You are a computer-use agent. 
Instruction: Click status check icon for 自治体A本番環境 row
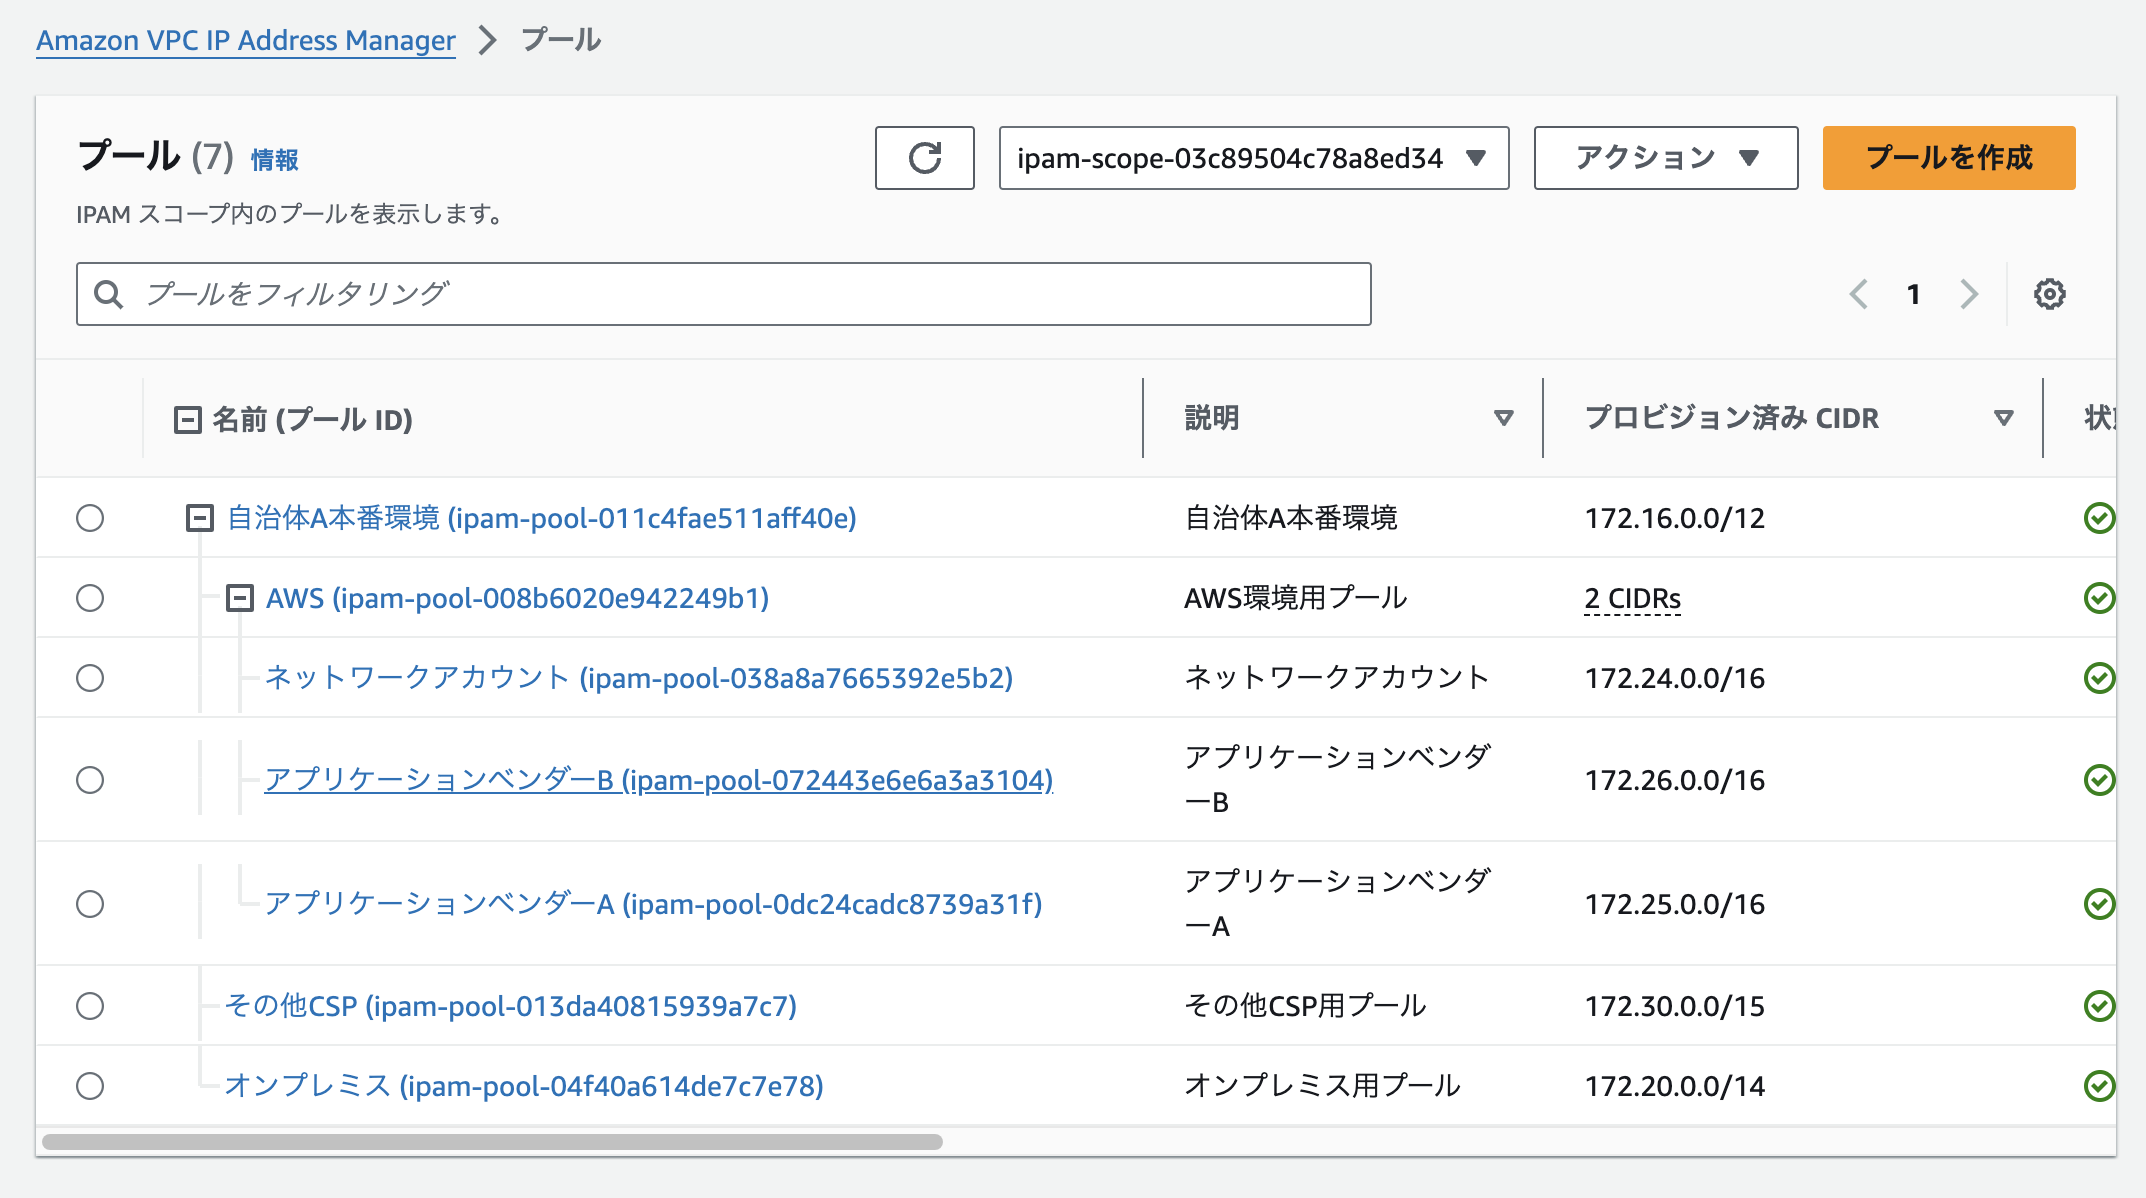pyautogui.click(x=2098, y=518)
